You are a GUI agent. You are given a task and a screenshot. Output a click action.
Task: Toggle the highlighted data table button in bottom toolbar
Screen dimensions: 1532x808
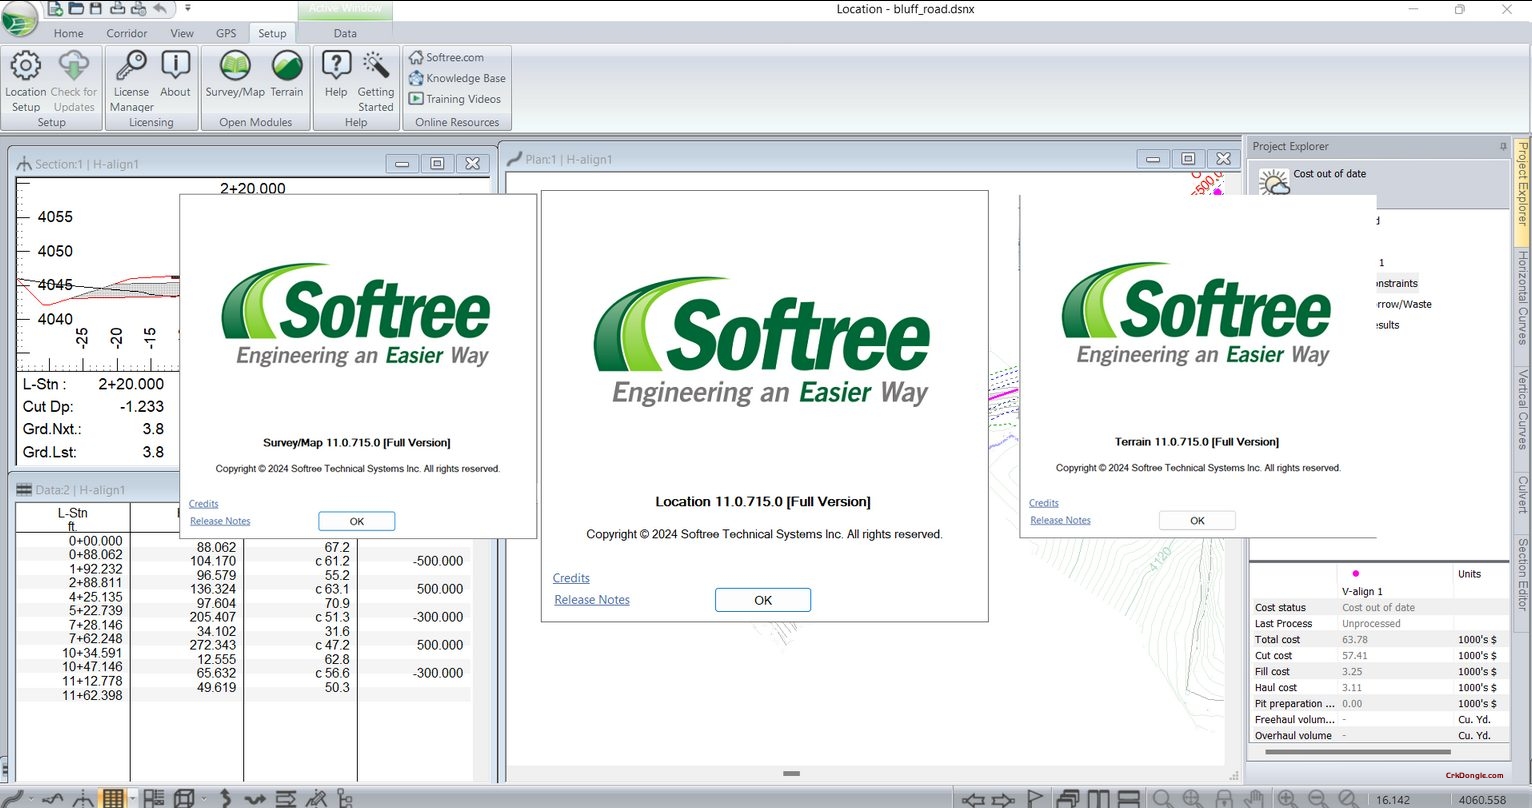point(113,798)
